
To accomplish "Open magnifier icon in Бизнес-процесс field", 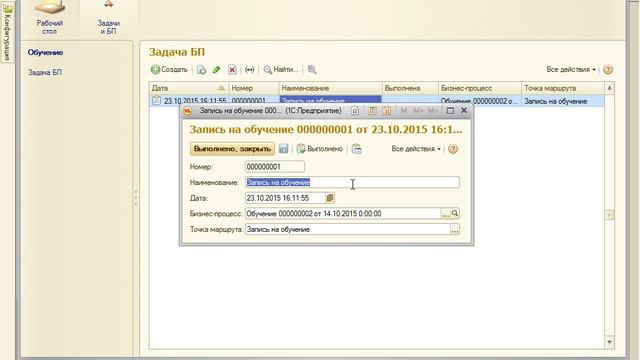I will 455,213.
